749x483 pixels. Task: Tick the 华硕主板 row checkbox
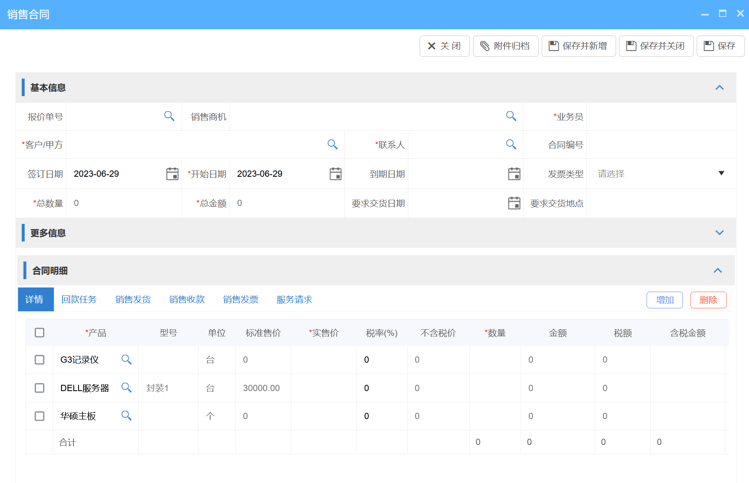pos(40,415)
